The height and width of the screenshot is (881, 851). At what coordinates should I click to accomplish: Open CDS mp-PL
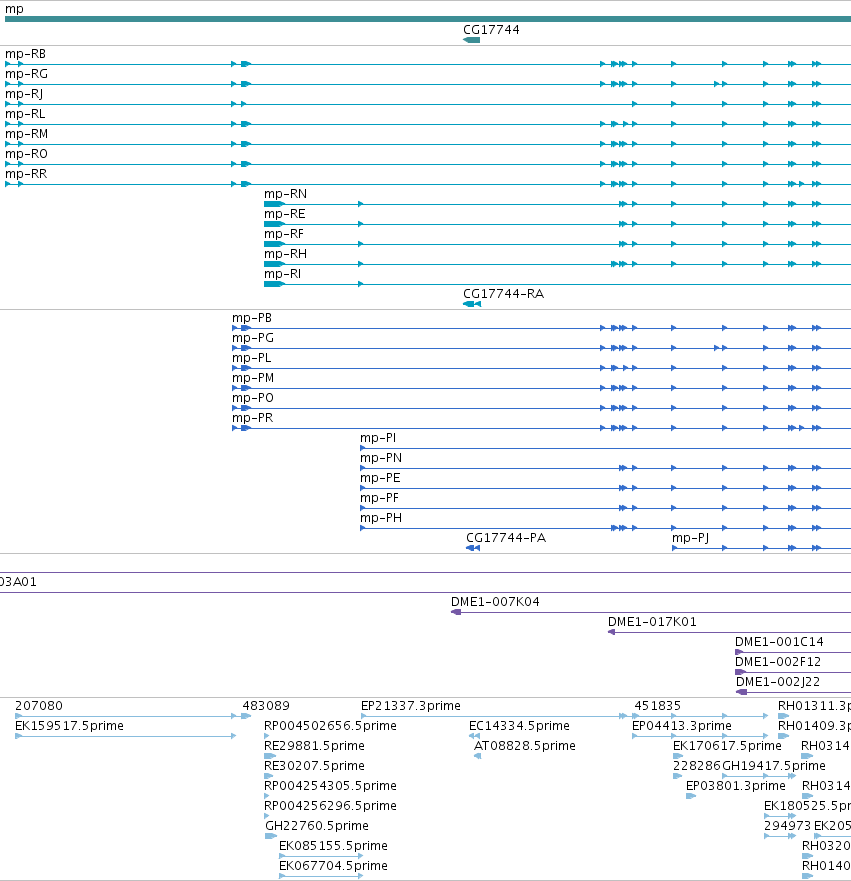251,358
